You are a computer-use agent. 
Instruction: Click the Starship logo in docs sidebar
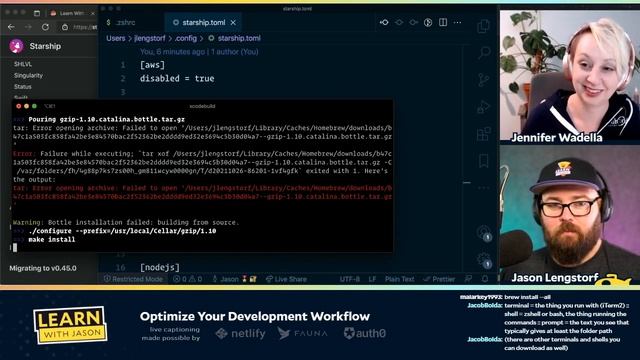17,46
